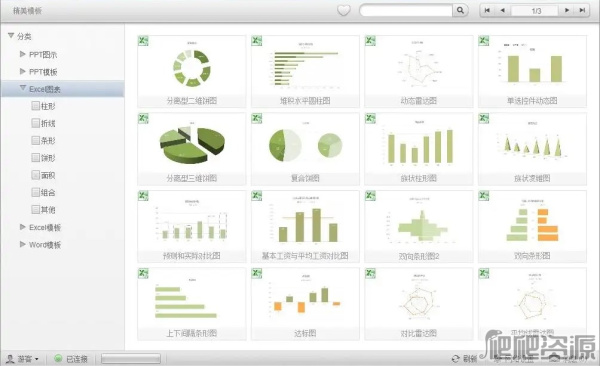Click the 刷新 refresh icon in status bar

pos(455,359)
